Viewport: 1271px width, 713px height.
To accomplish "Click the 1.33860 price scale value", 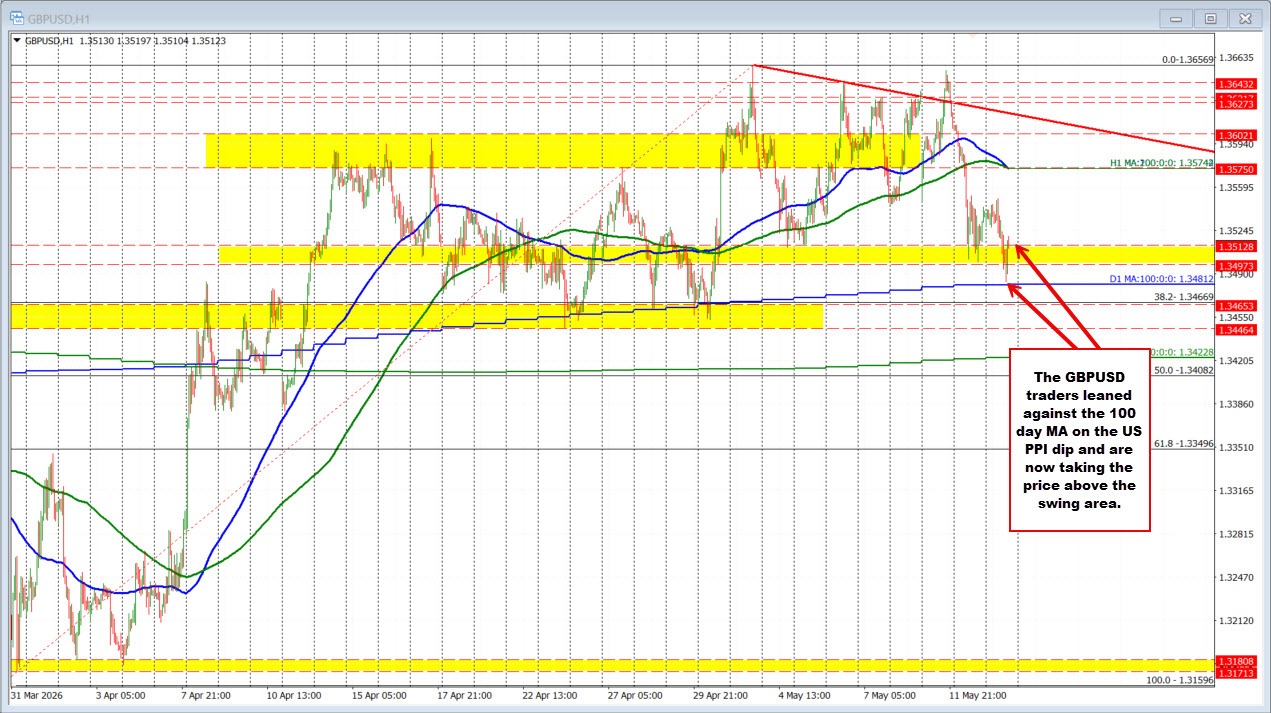I will (1237, 404).
